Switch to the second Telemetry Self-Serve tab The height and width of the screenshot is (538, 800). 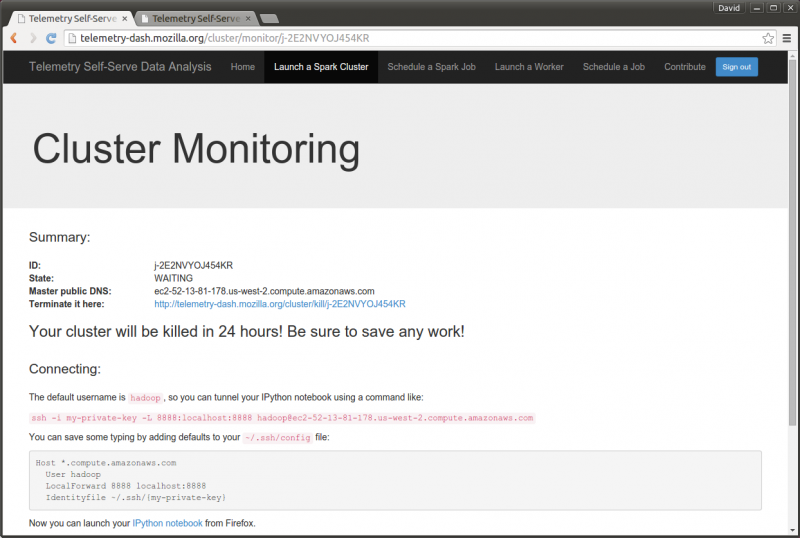(x=196, y=18)
